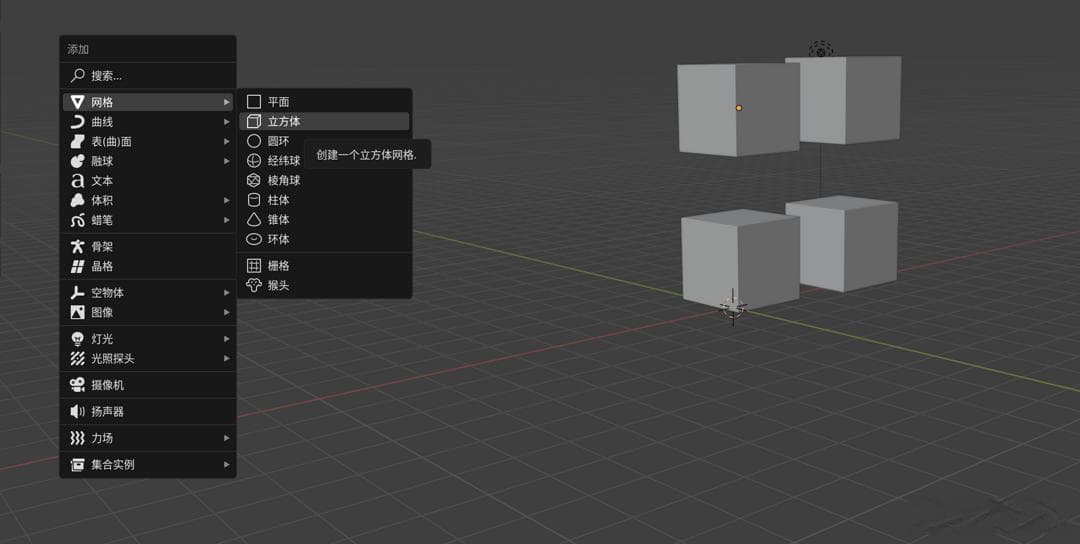This screenshot has height=544, width=1080.
Task: Click the 锥体 label text
Action: [x=278, y=220]
